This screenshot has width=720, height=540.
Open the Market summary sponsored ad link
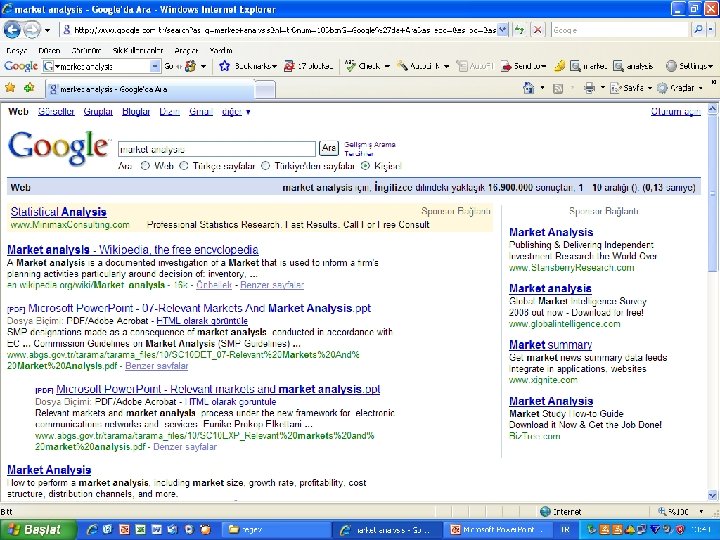point(551,345)
